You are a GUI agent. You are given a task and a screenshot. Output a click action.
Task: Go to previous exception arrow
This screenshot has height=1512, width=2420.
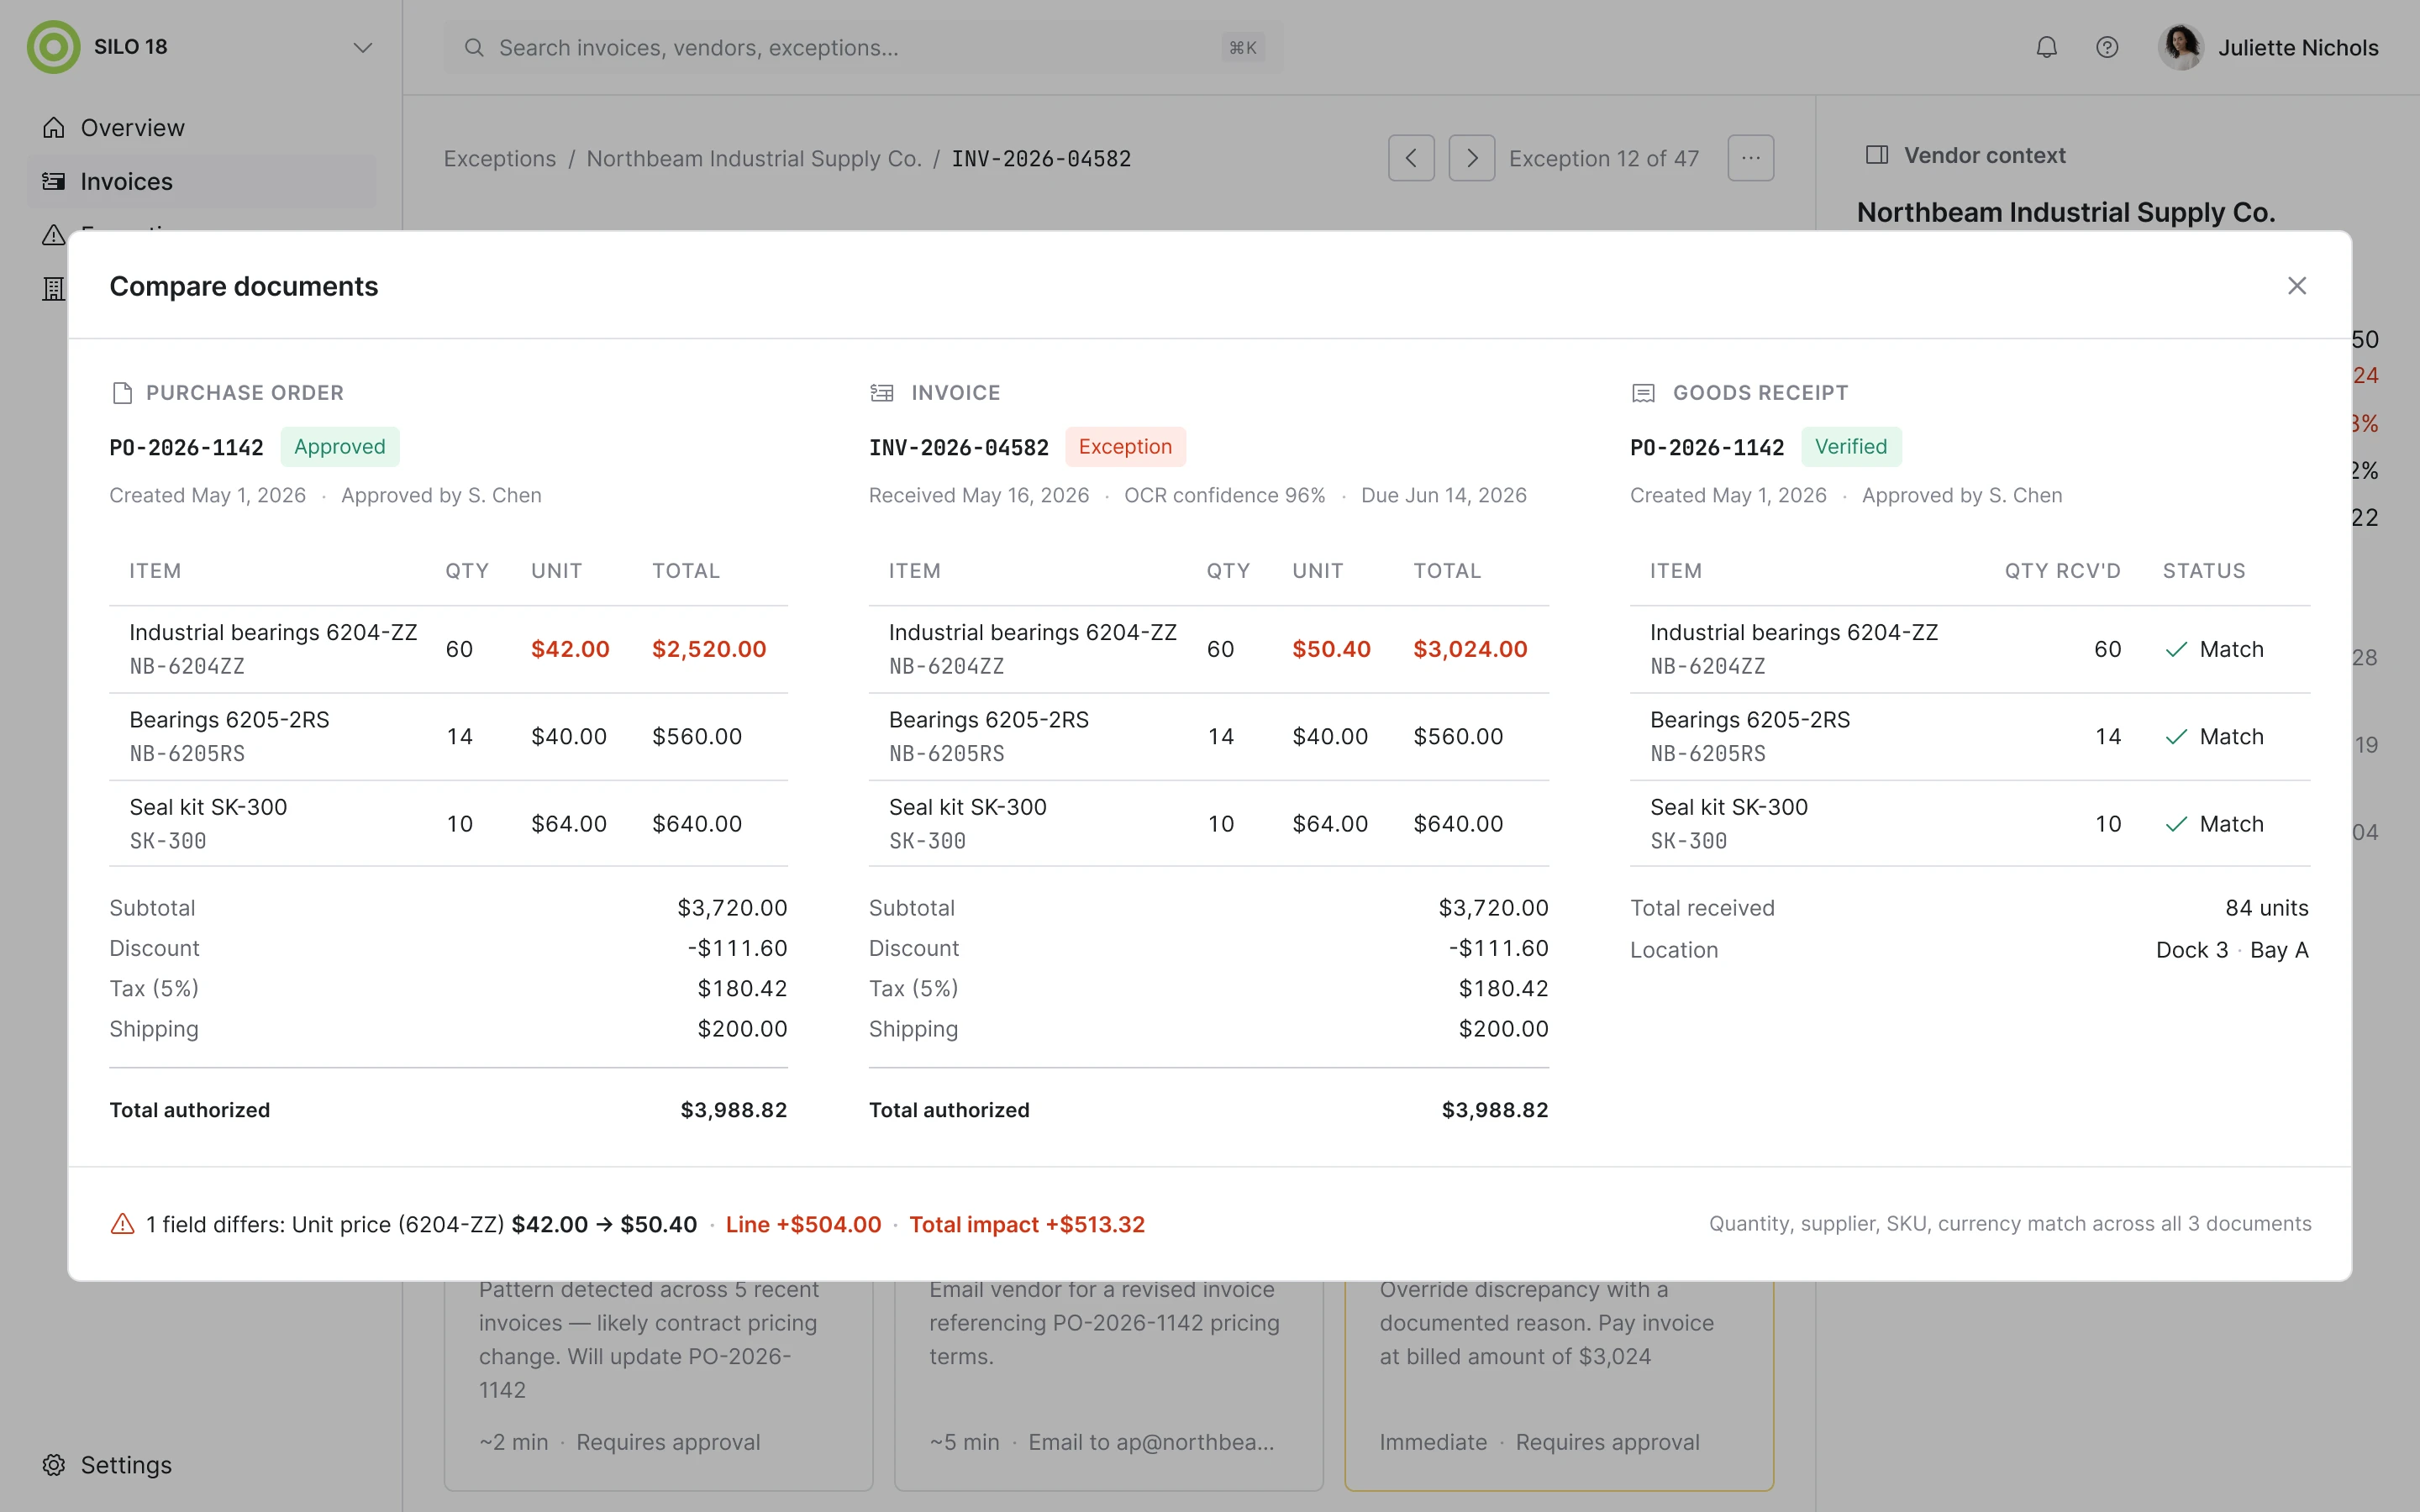(1411, 158)
